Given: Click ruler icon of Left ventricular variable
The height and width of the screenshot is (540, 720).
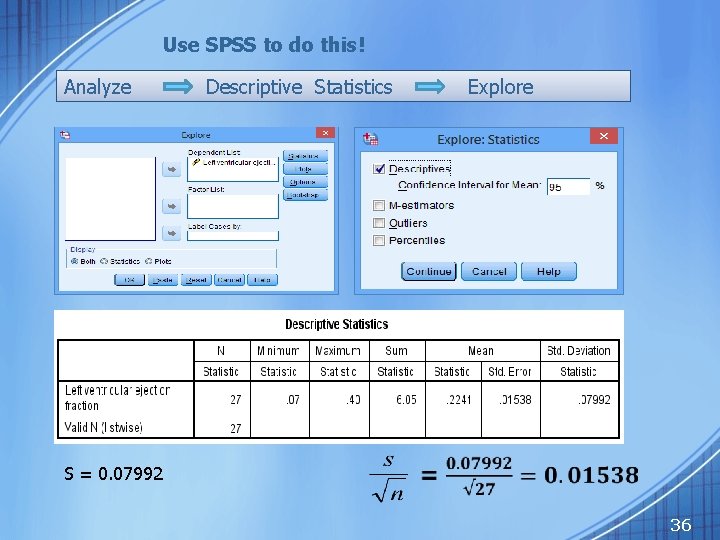Looking at the screenshot, I should pyautogui.click(x=196, y=163).
